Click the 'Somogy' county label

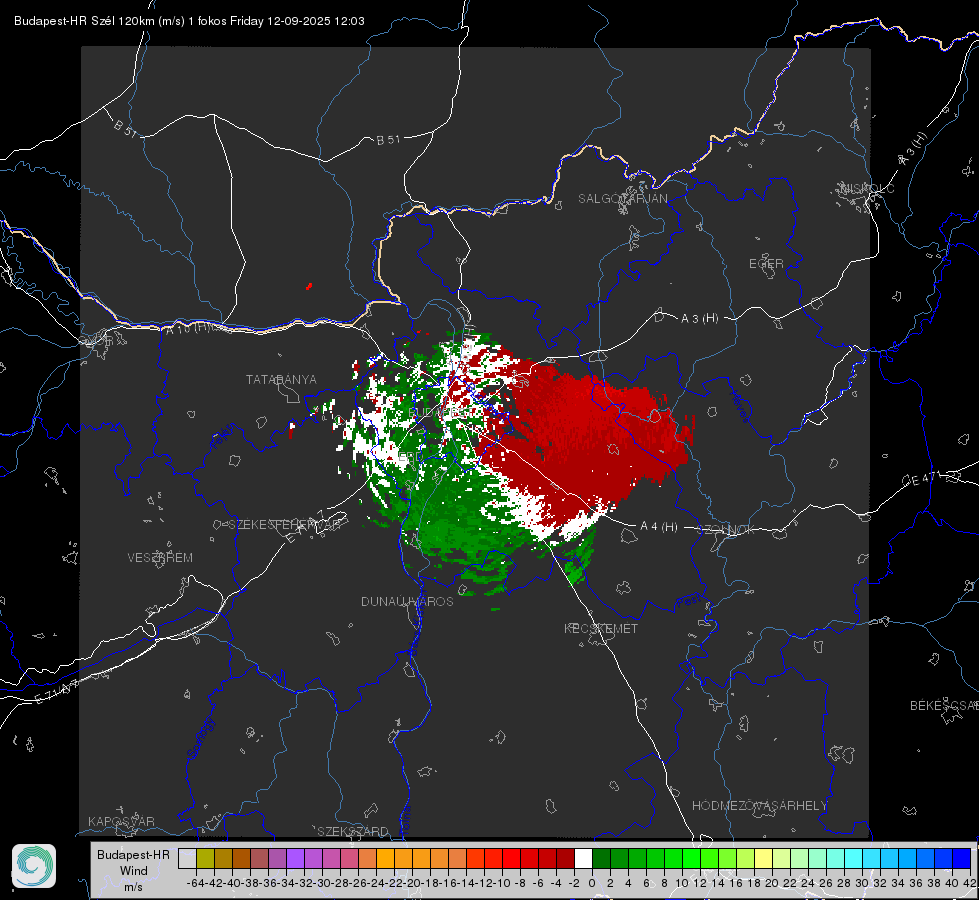click(200, 738)
